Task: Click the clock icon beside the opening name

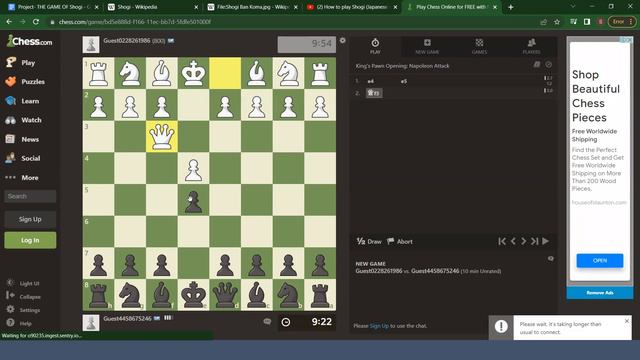Action: click(549, 64)
